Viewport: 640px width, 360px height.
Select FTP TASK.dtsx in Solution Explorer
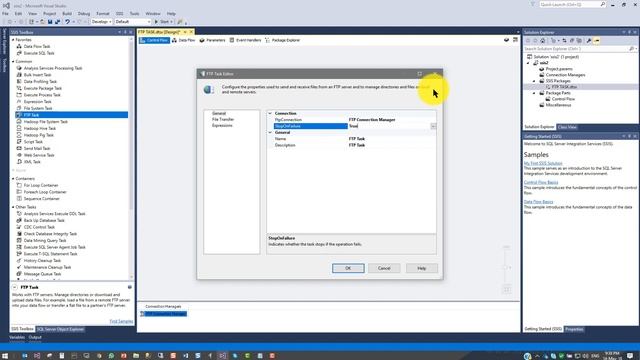click(x=564, y=87)
